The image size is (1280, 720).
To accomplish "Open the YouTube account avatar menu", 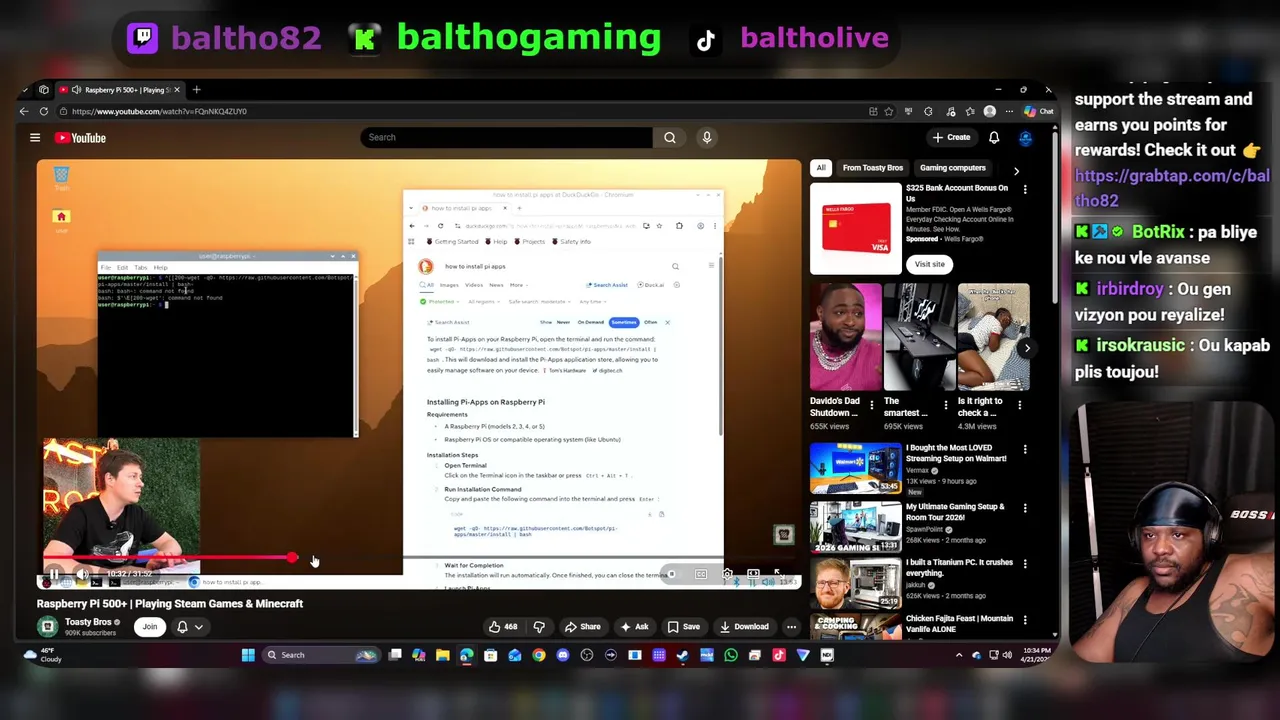I will pos(1026,137).
